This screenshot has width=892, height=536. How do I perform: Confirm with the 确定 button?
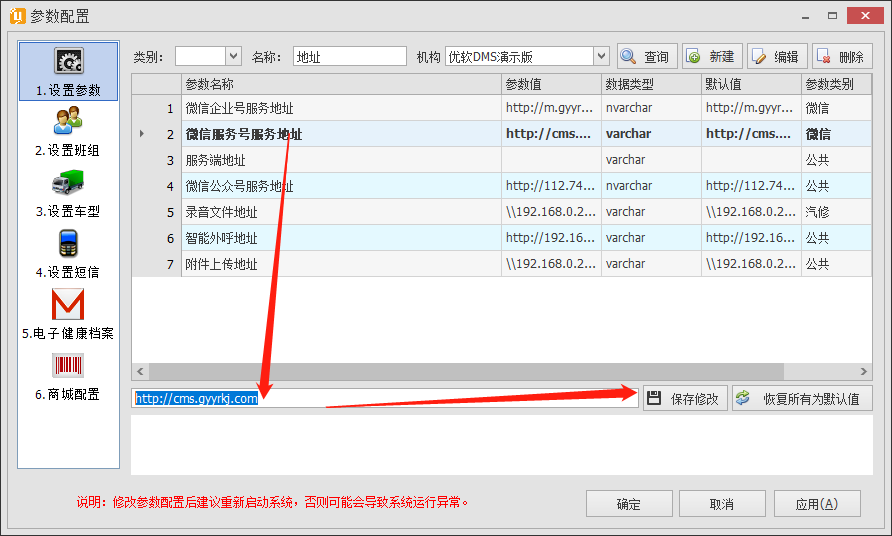[x=629, y=504]
